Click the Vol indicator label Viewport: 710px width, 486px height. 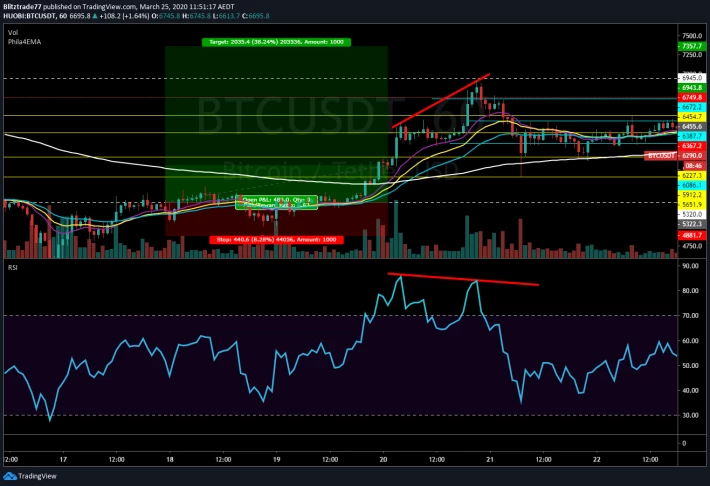pyautogui.click(x=13, y=33)
